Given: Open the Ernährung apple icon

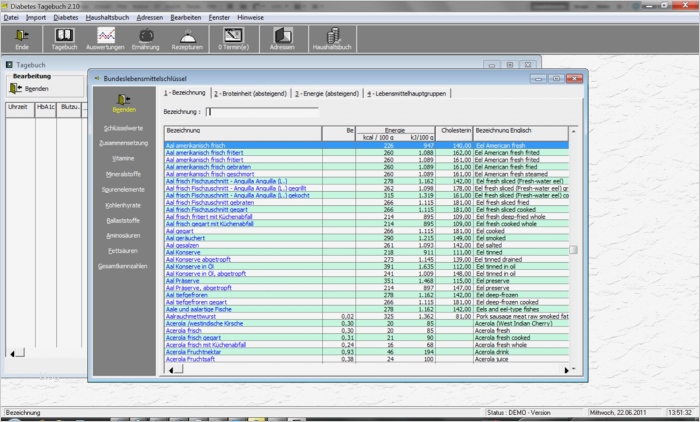Looking at the screenshot, I should coord(145,39).
